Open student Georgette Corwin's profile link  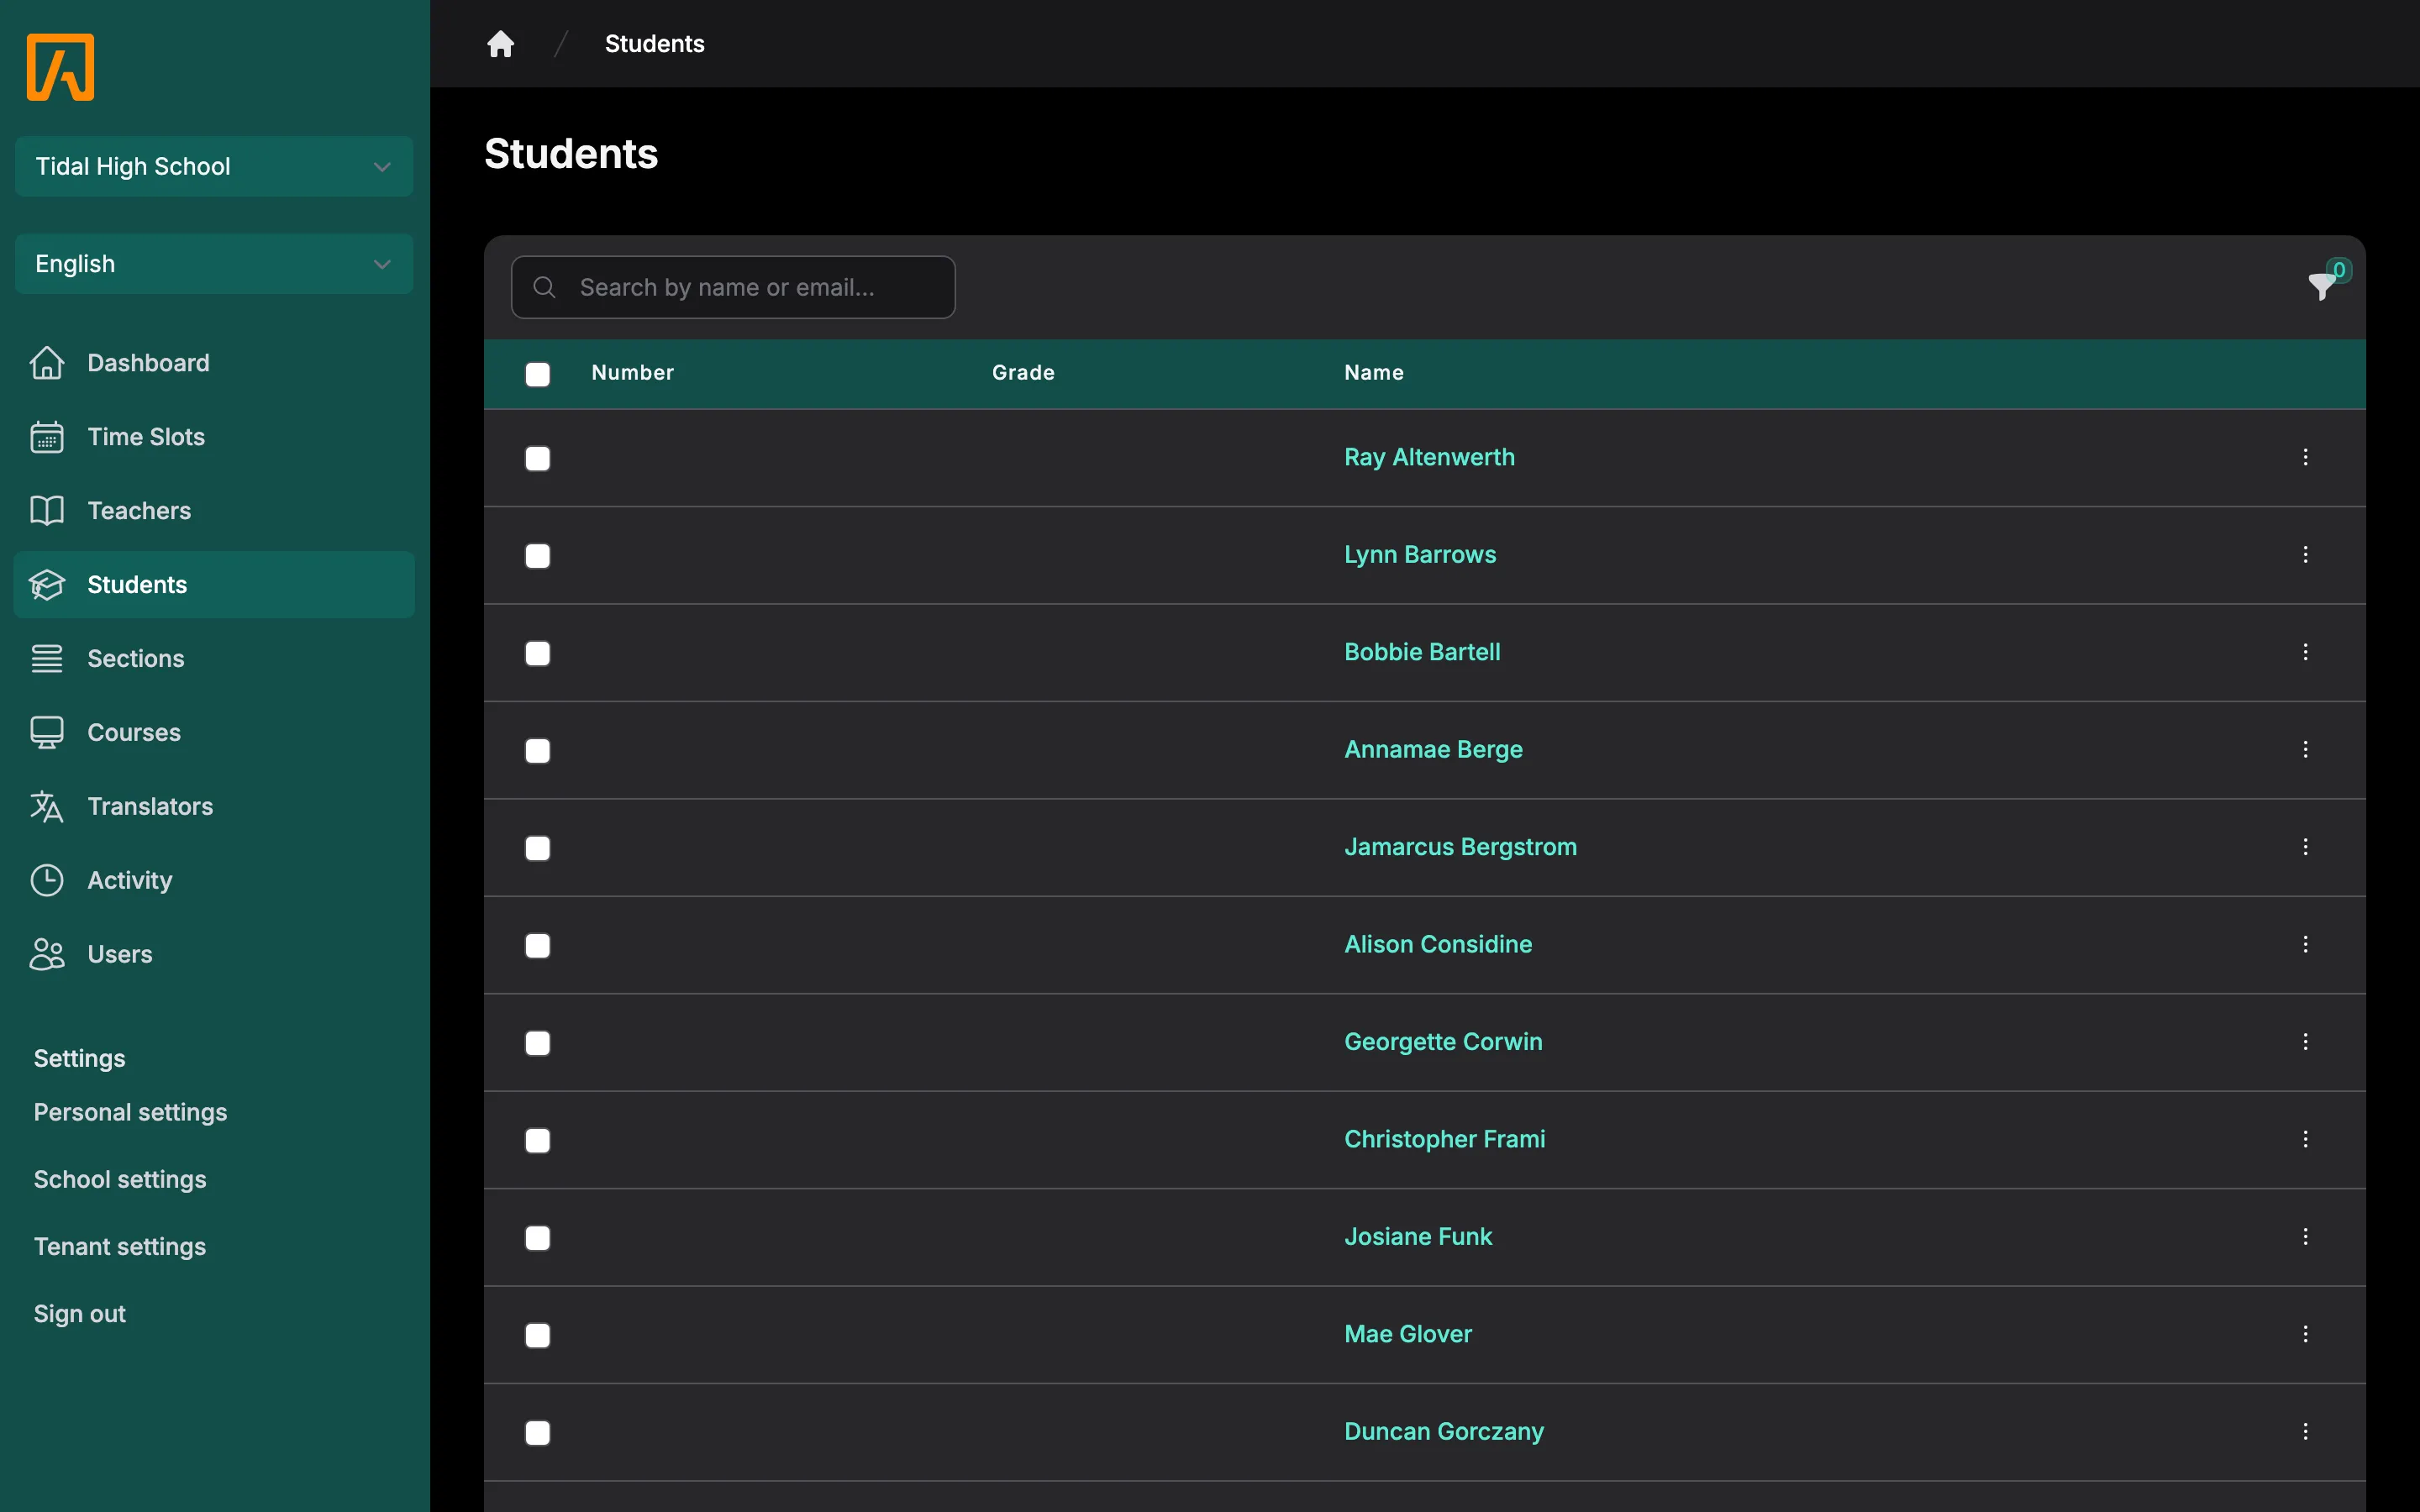1442,1041
